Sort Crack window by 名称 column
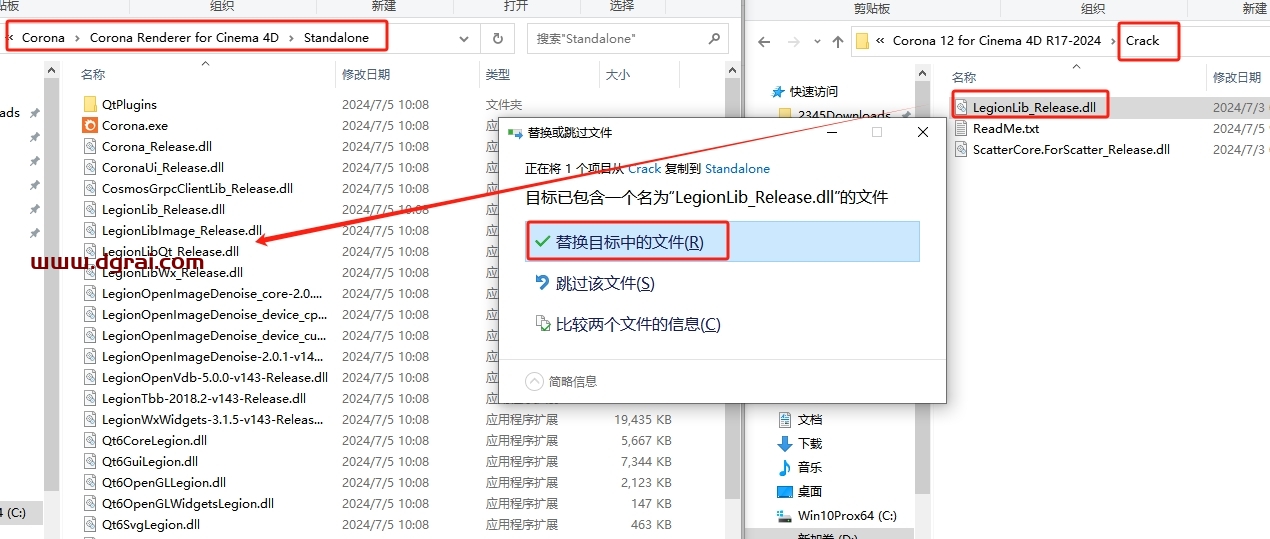This screenshot has width=1270, height=539. tap(963, 77)
